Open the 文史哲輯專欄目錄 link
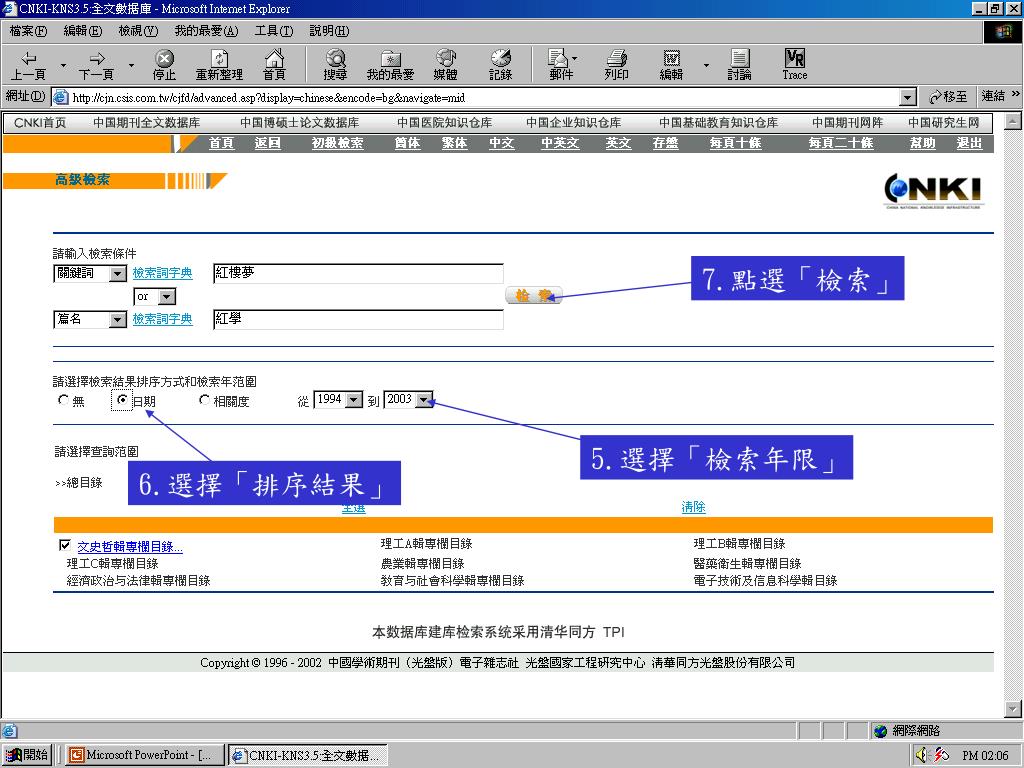 pos(130,547)
